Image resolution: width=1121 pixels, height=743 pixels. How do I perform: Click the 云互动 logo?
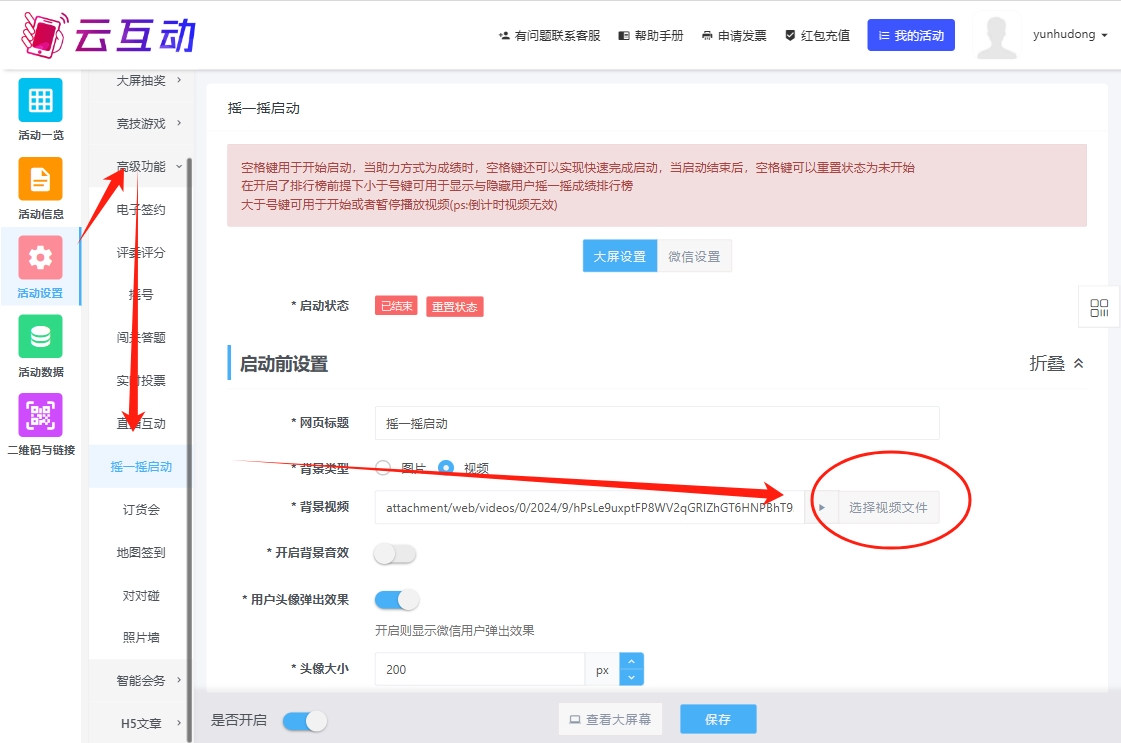click(110, 35)
